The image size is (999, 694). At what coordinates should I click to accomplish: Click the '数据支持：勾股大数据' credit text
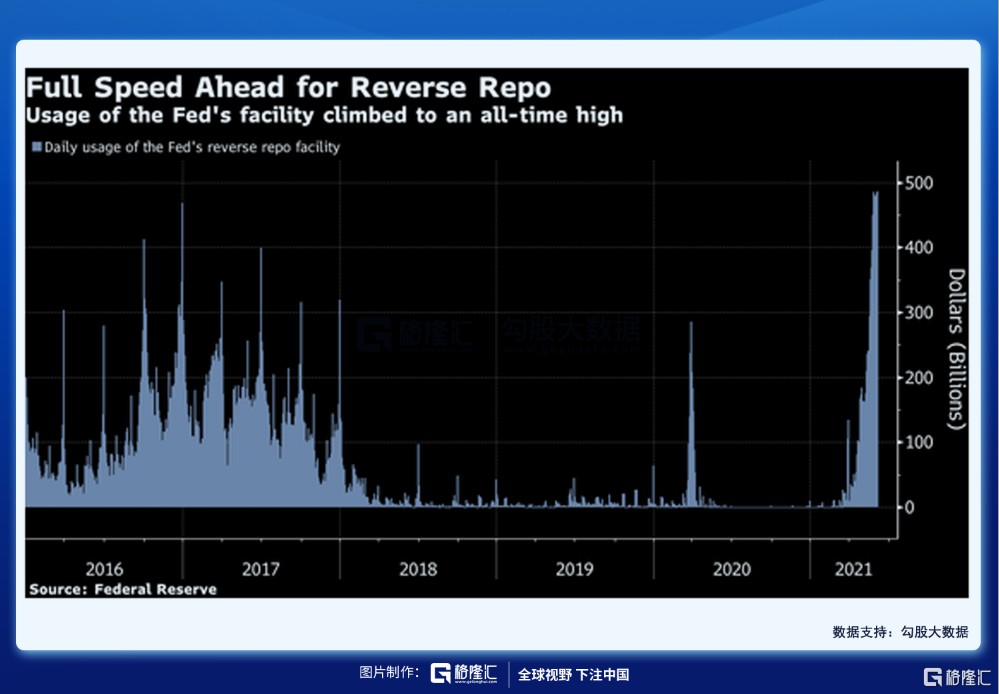[x=899, y=632]
